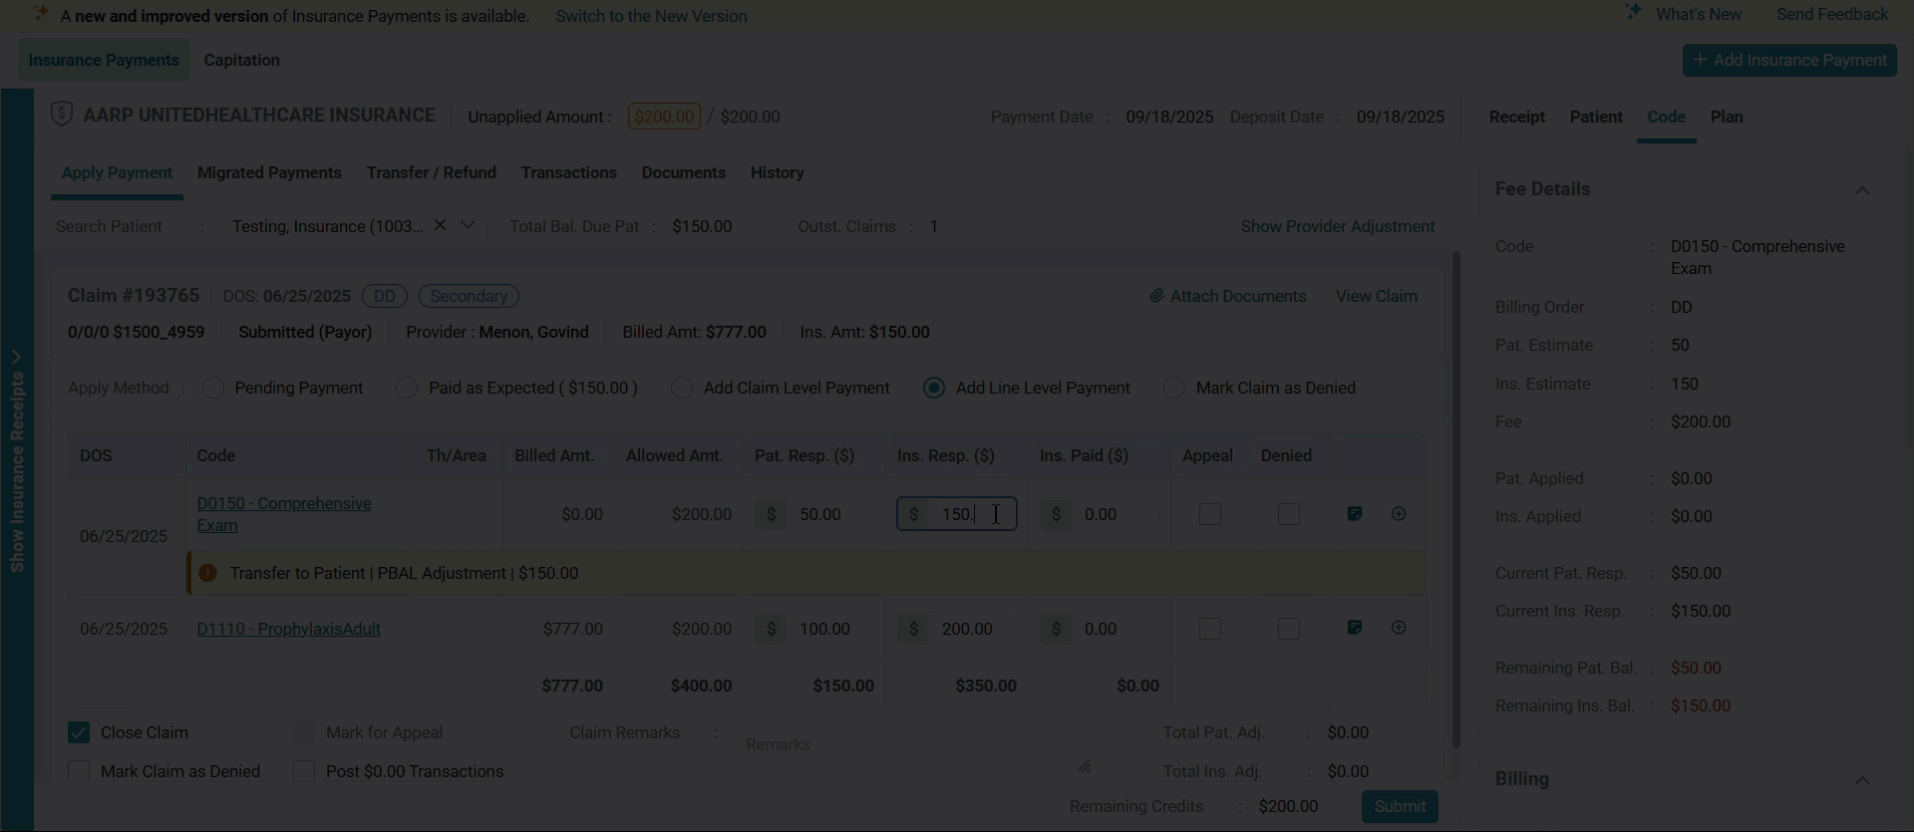Screen dimensions: 1914x832
Task: Toggle Appeal checkbox for D1110 row
Action: (x=1210, y=629)
